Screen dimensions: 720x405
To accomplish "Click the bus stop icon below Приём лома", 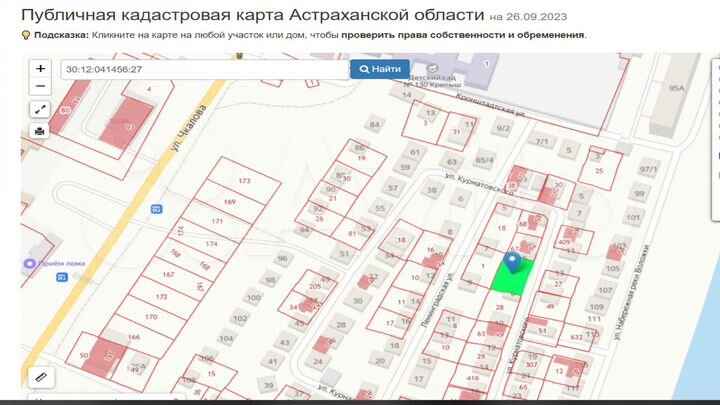I will click(62, 277).
